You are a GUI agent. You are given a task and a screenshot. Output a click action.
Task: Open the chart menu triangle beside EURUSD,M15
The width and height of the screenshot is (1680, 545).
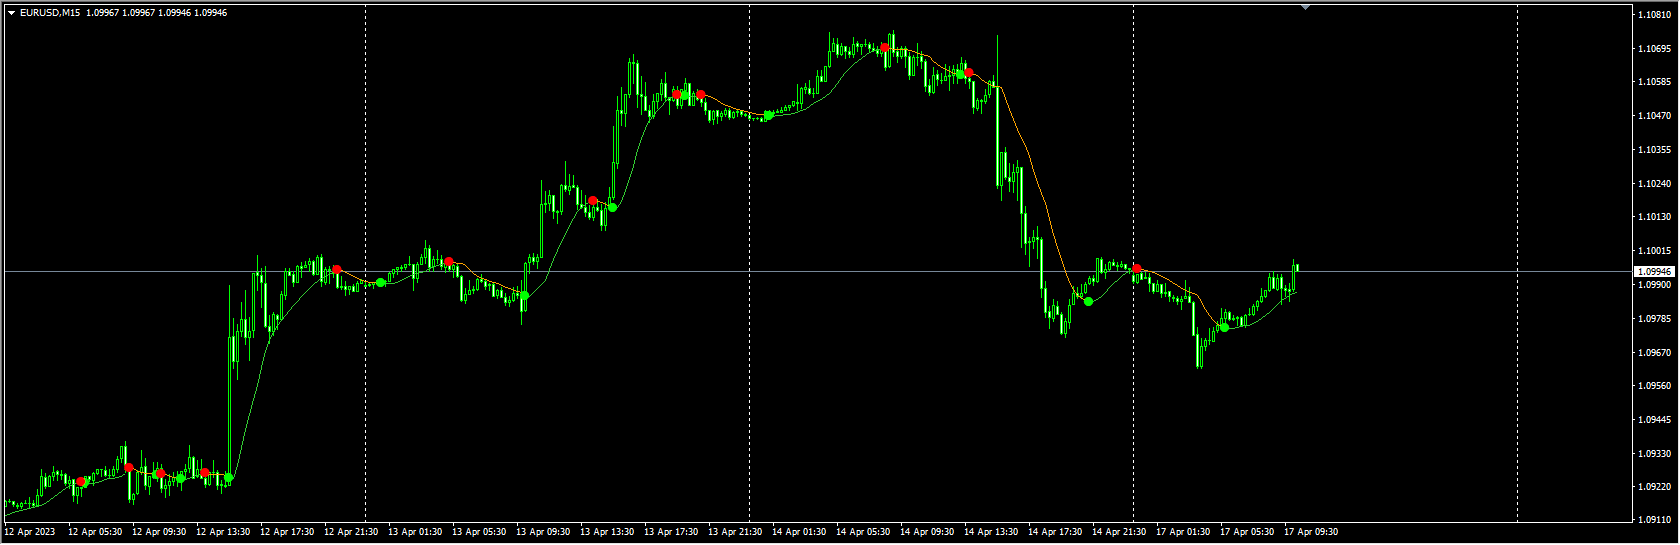tap(11, 13)
